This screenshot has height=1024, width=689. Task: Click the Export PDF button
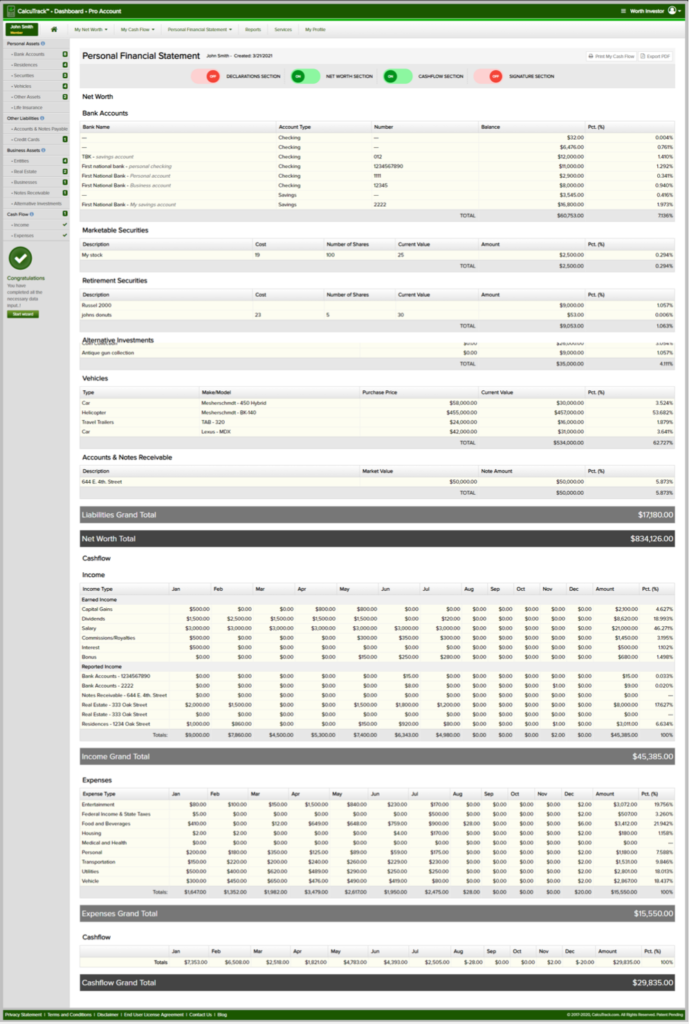[x=655, y=56]
